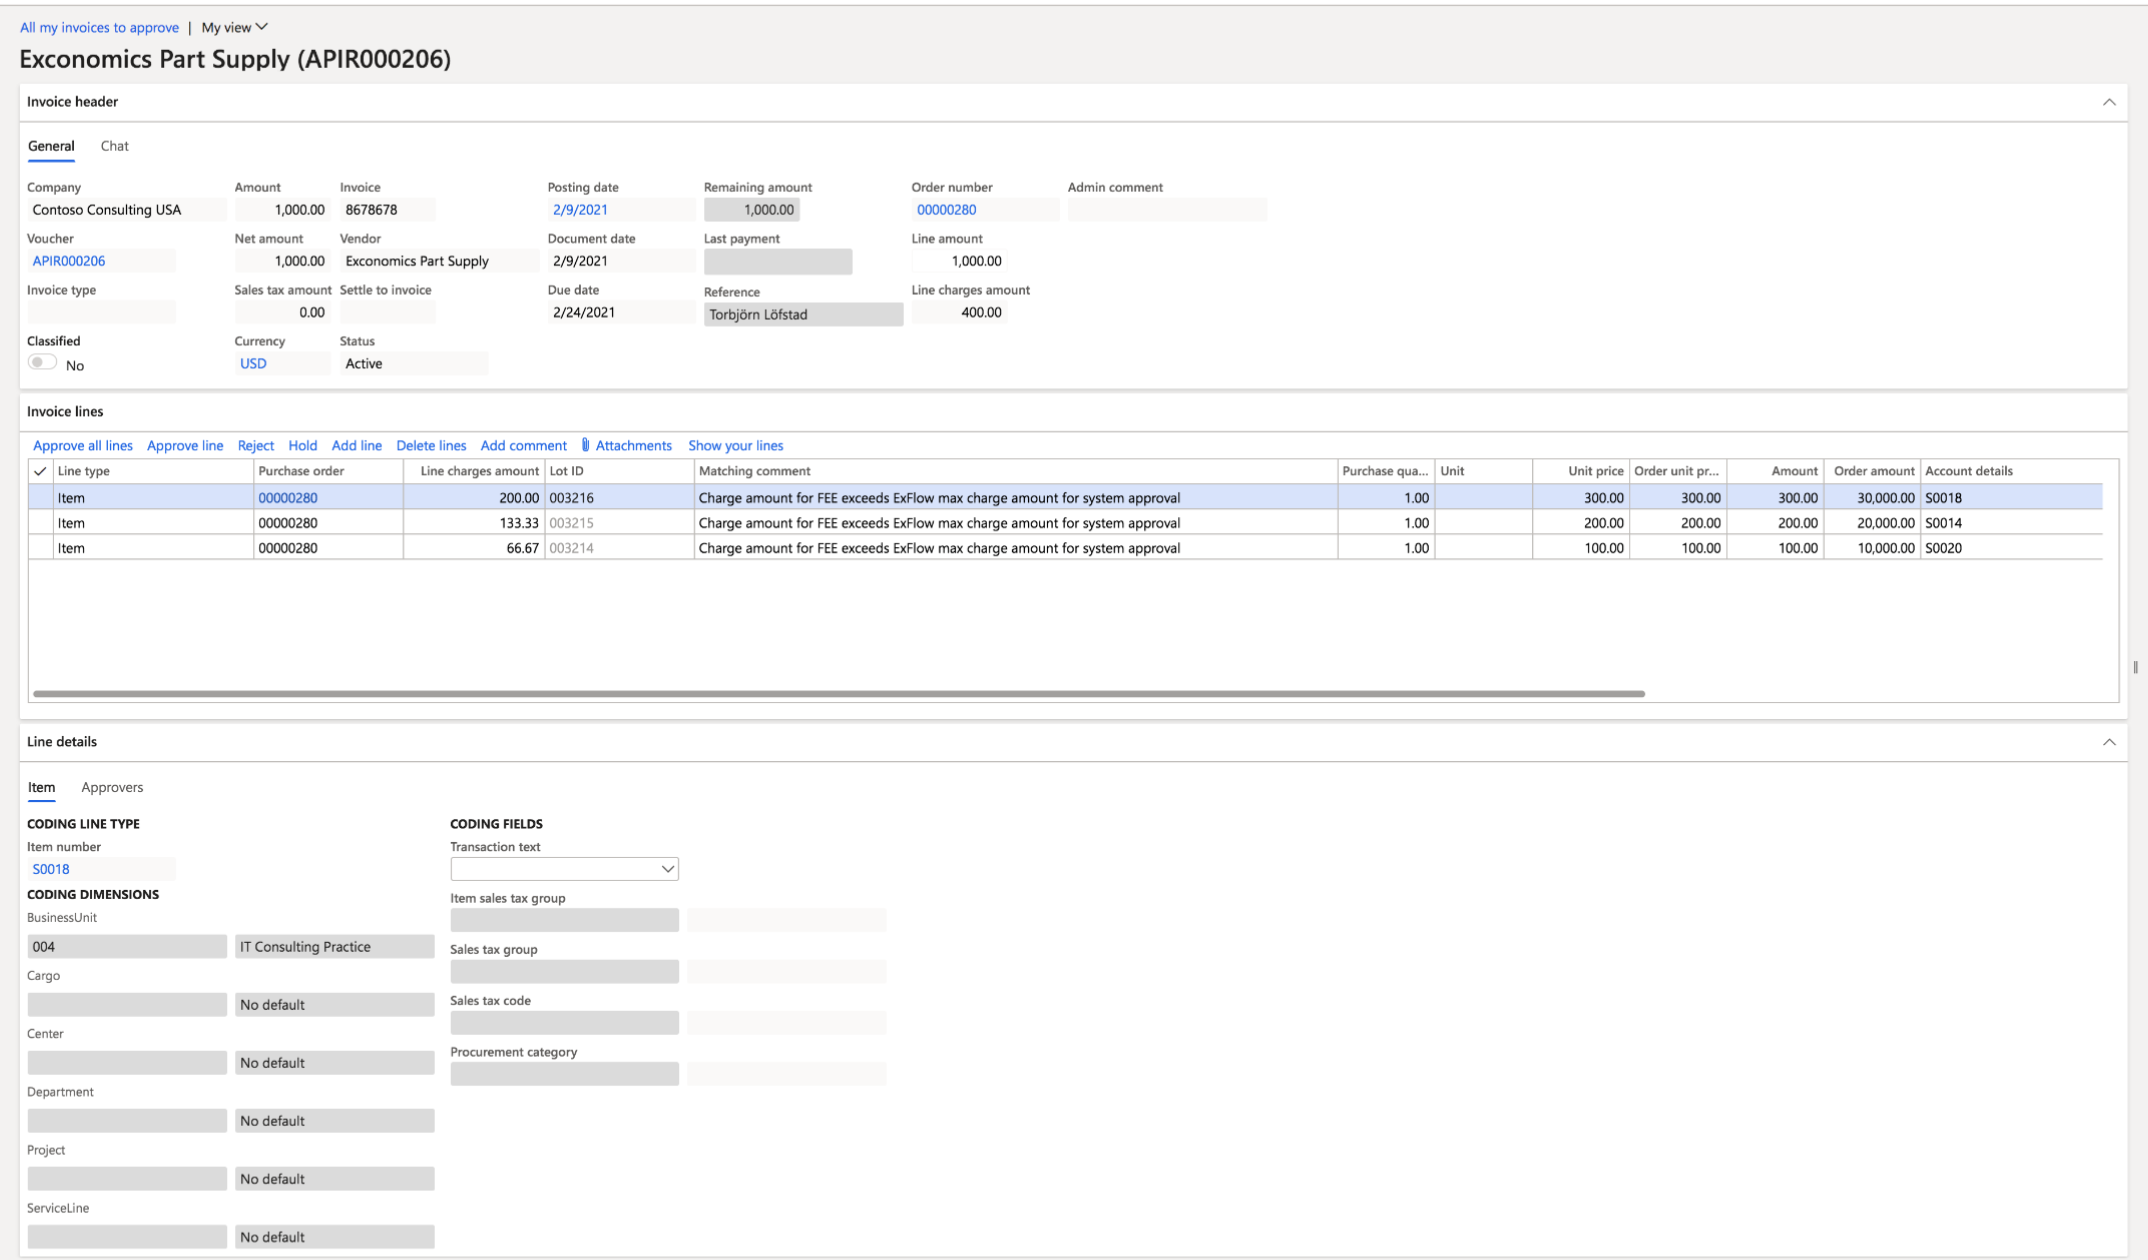Click the Invoice type field

pyautogui.click(x=101, y=312)
